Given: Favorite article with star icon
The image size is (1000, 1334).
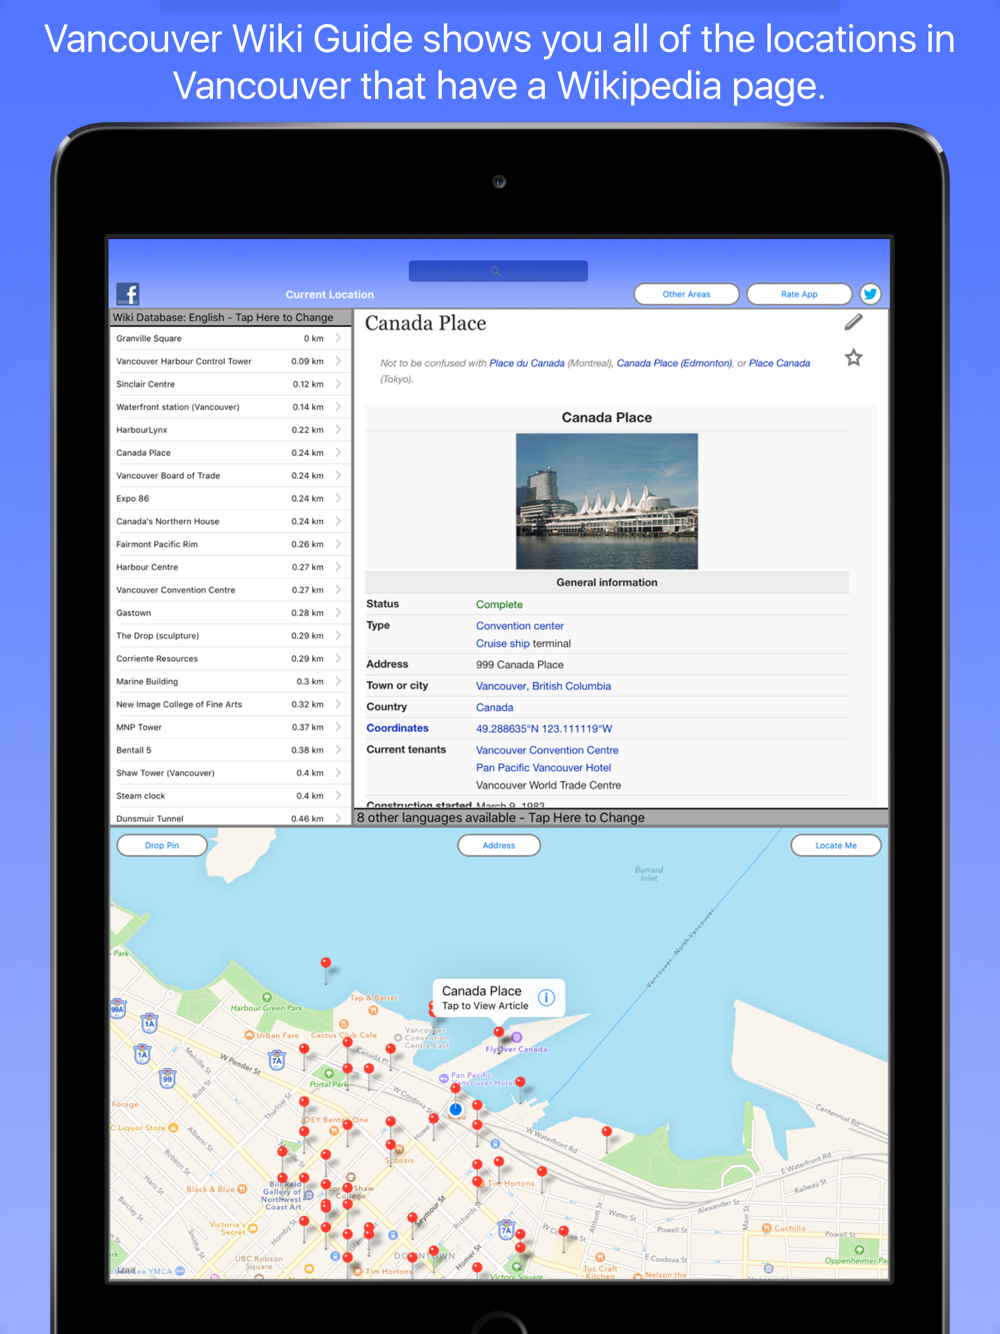Looking at the screenshot, I should [853, 357].
